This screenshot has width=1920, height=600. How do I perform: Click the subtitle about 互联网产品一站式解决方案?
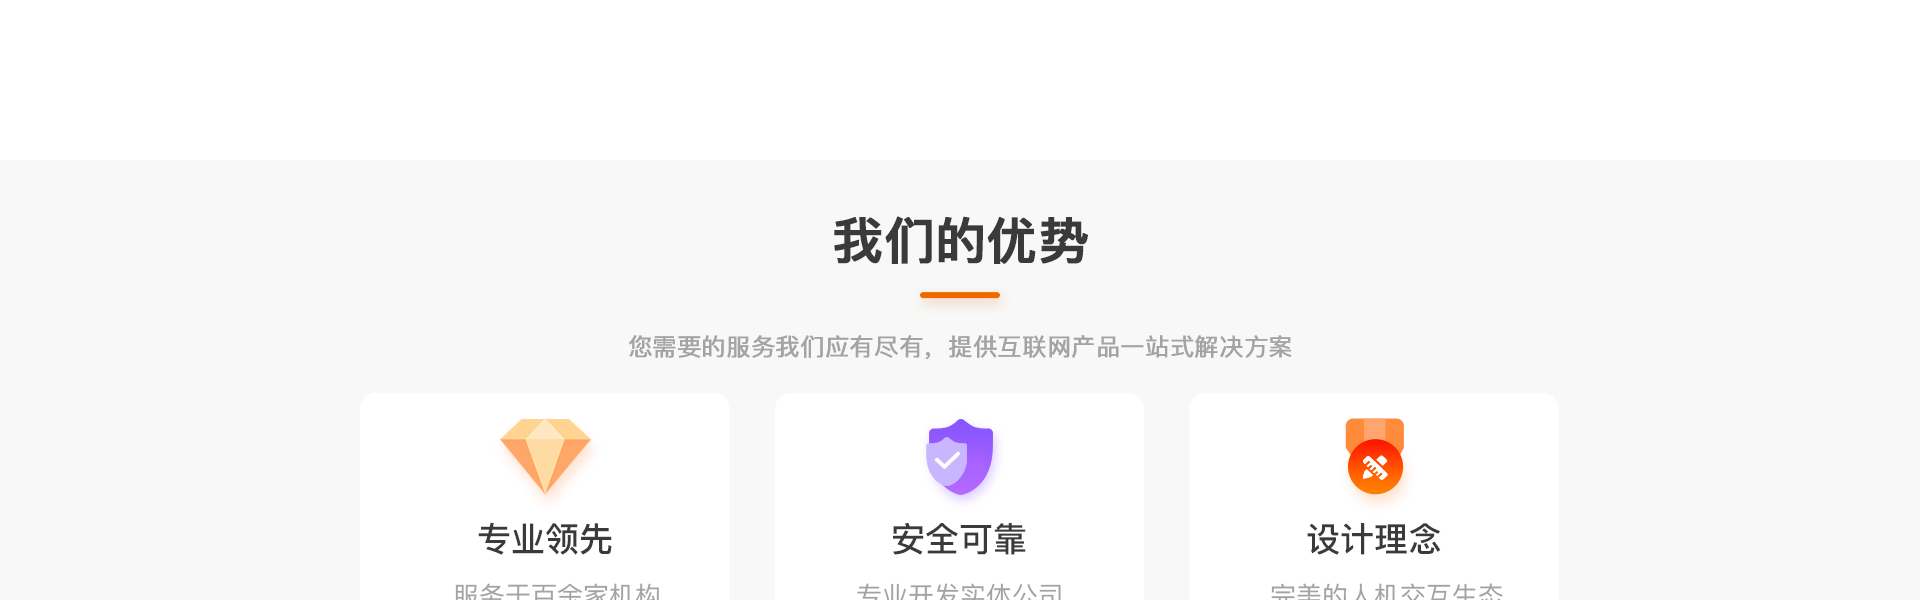click(960, 347)
